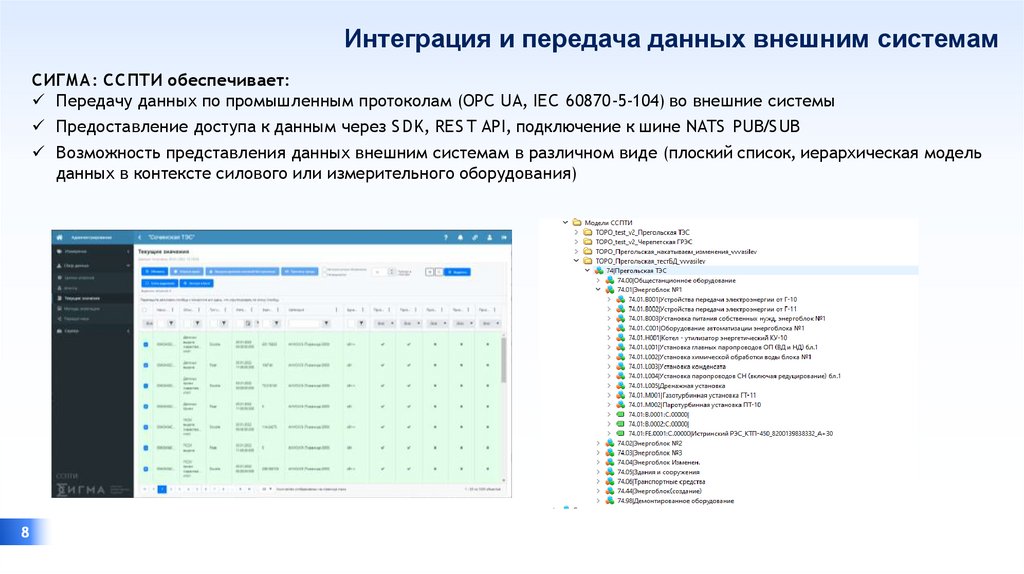Click the "Сочинская ТЭС" title in app header
This screenshot has width=1024, height=574.
pos(171,237)
